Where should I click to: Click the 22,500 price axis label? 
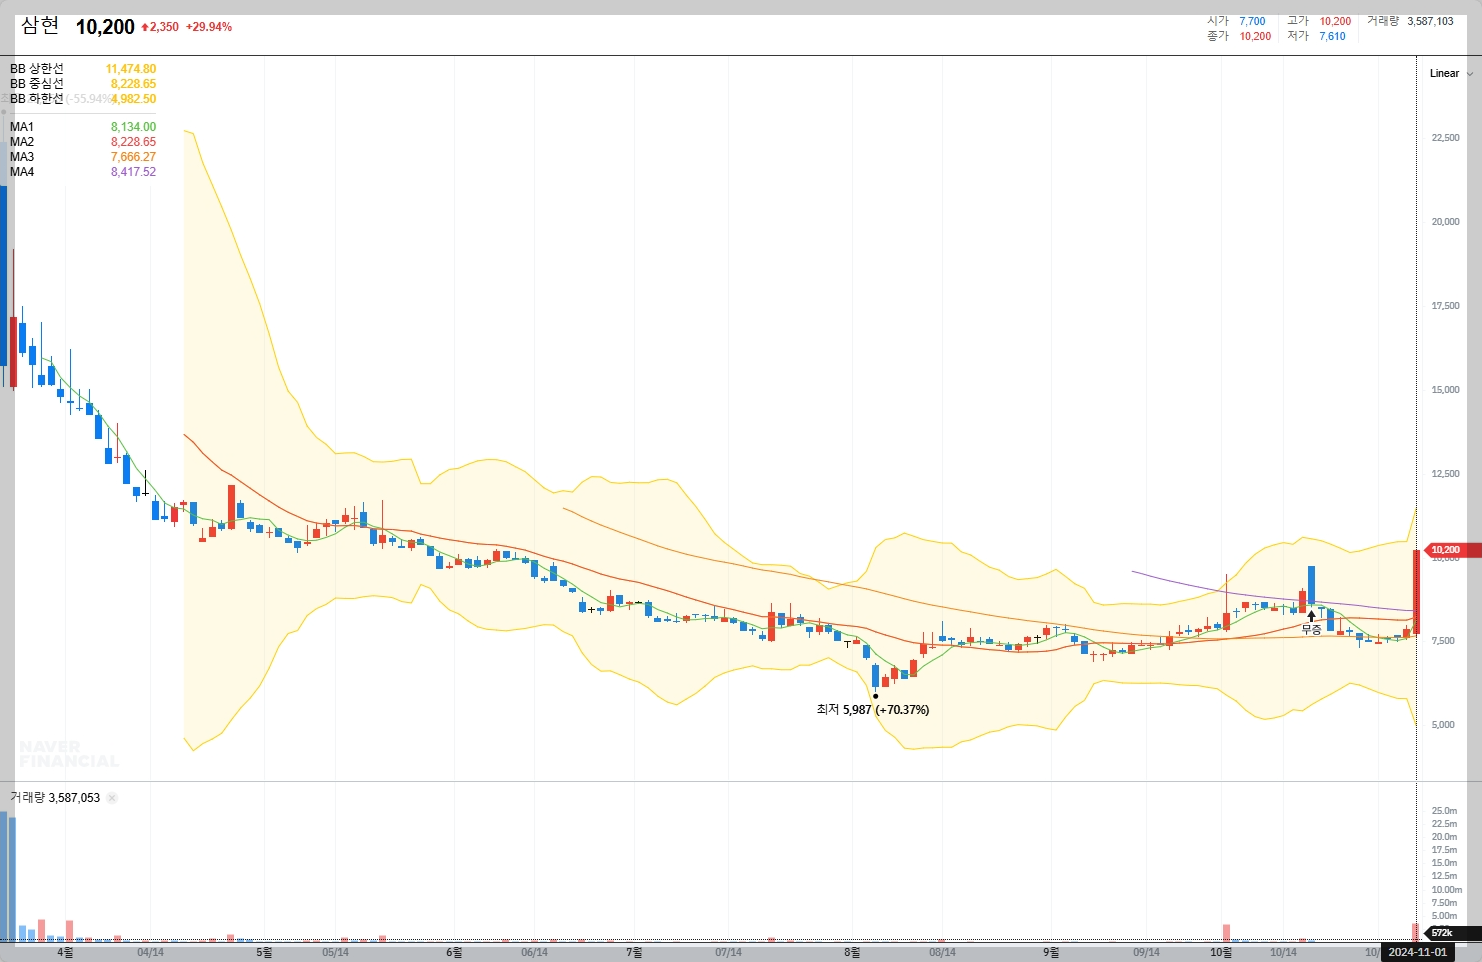click(x=1446, y=138)
